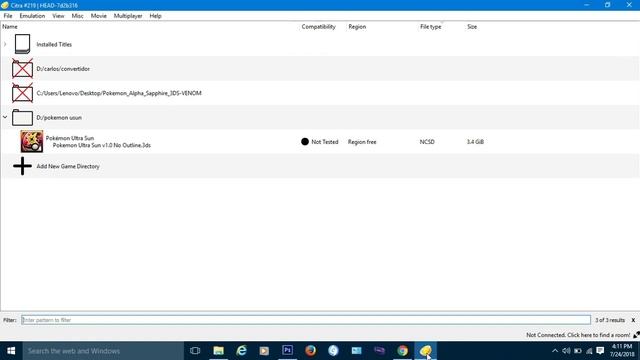Open the Movie menu
This screenshot has width=640, height=360.
click(99, 16)
